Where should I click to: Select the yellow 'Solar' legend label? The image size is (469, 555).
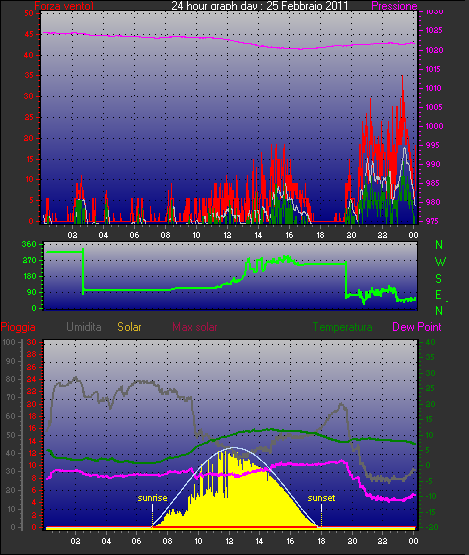point(129,327)
